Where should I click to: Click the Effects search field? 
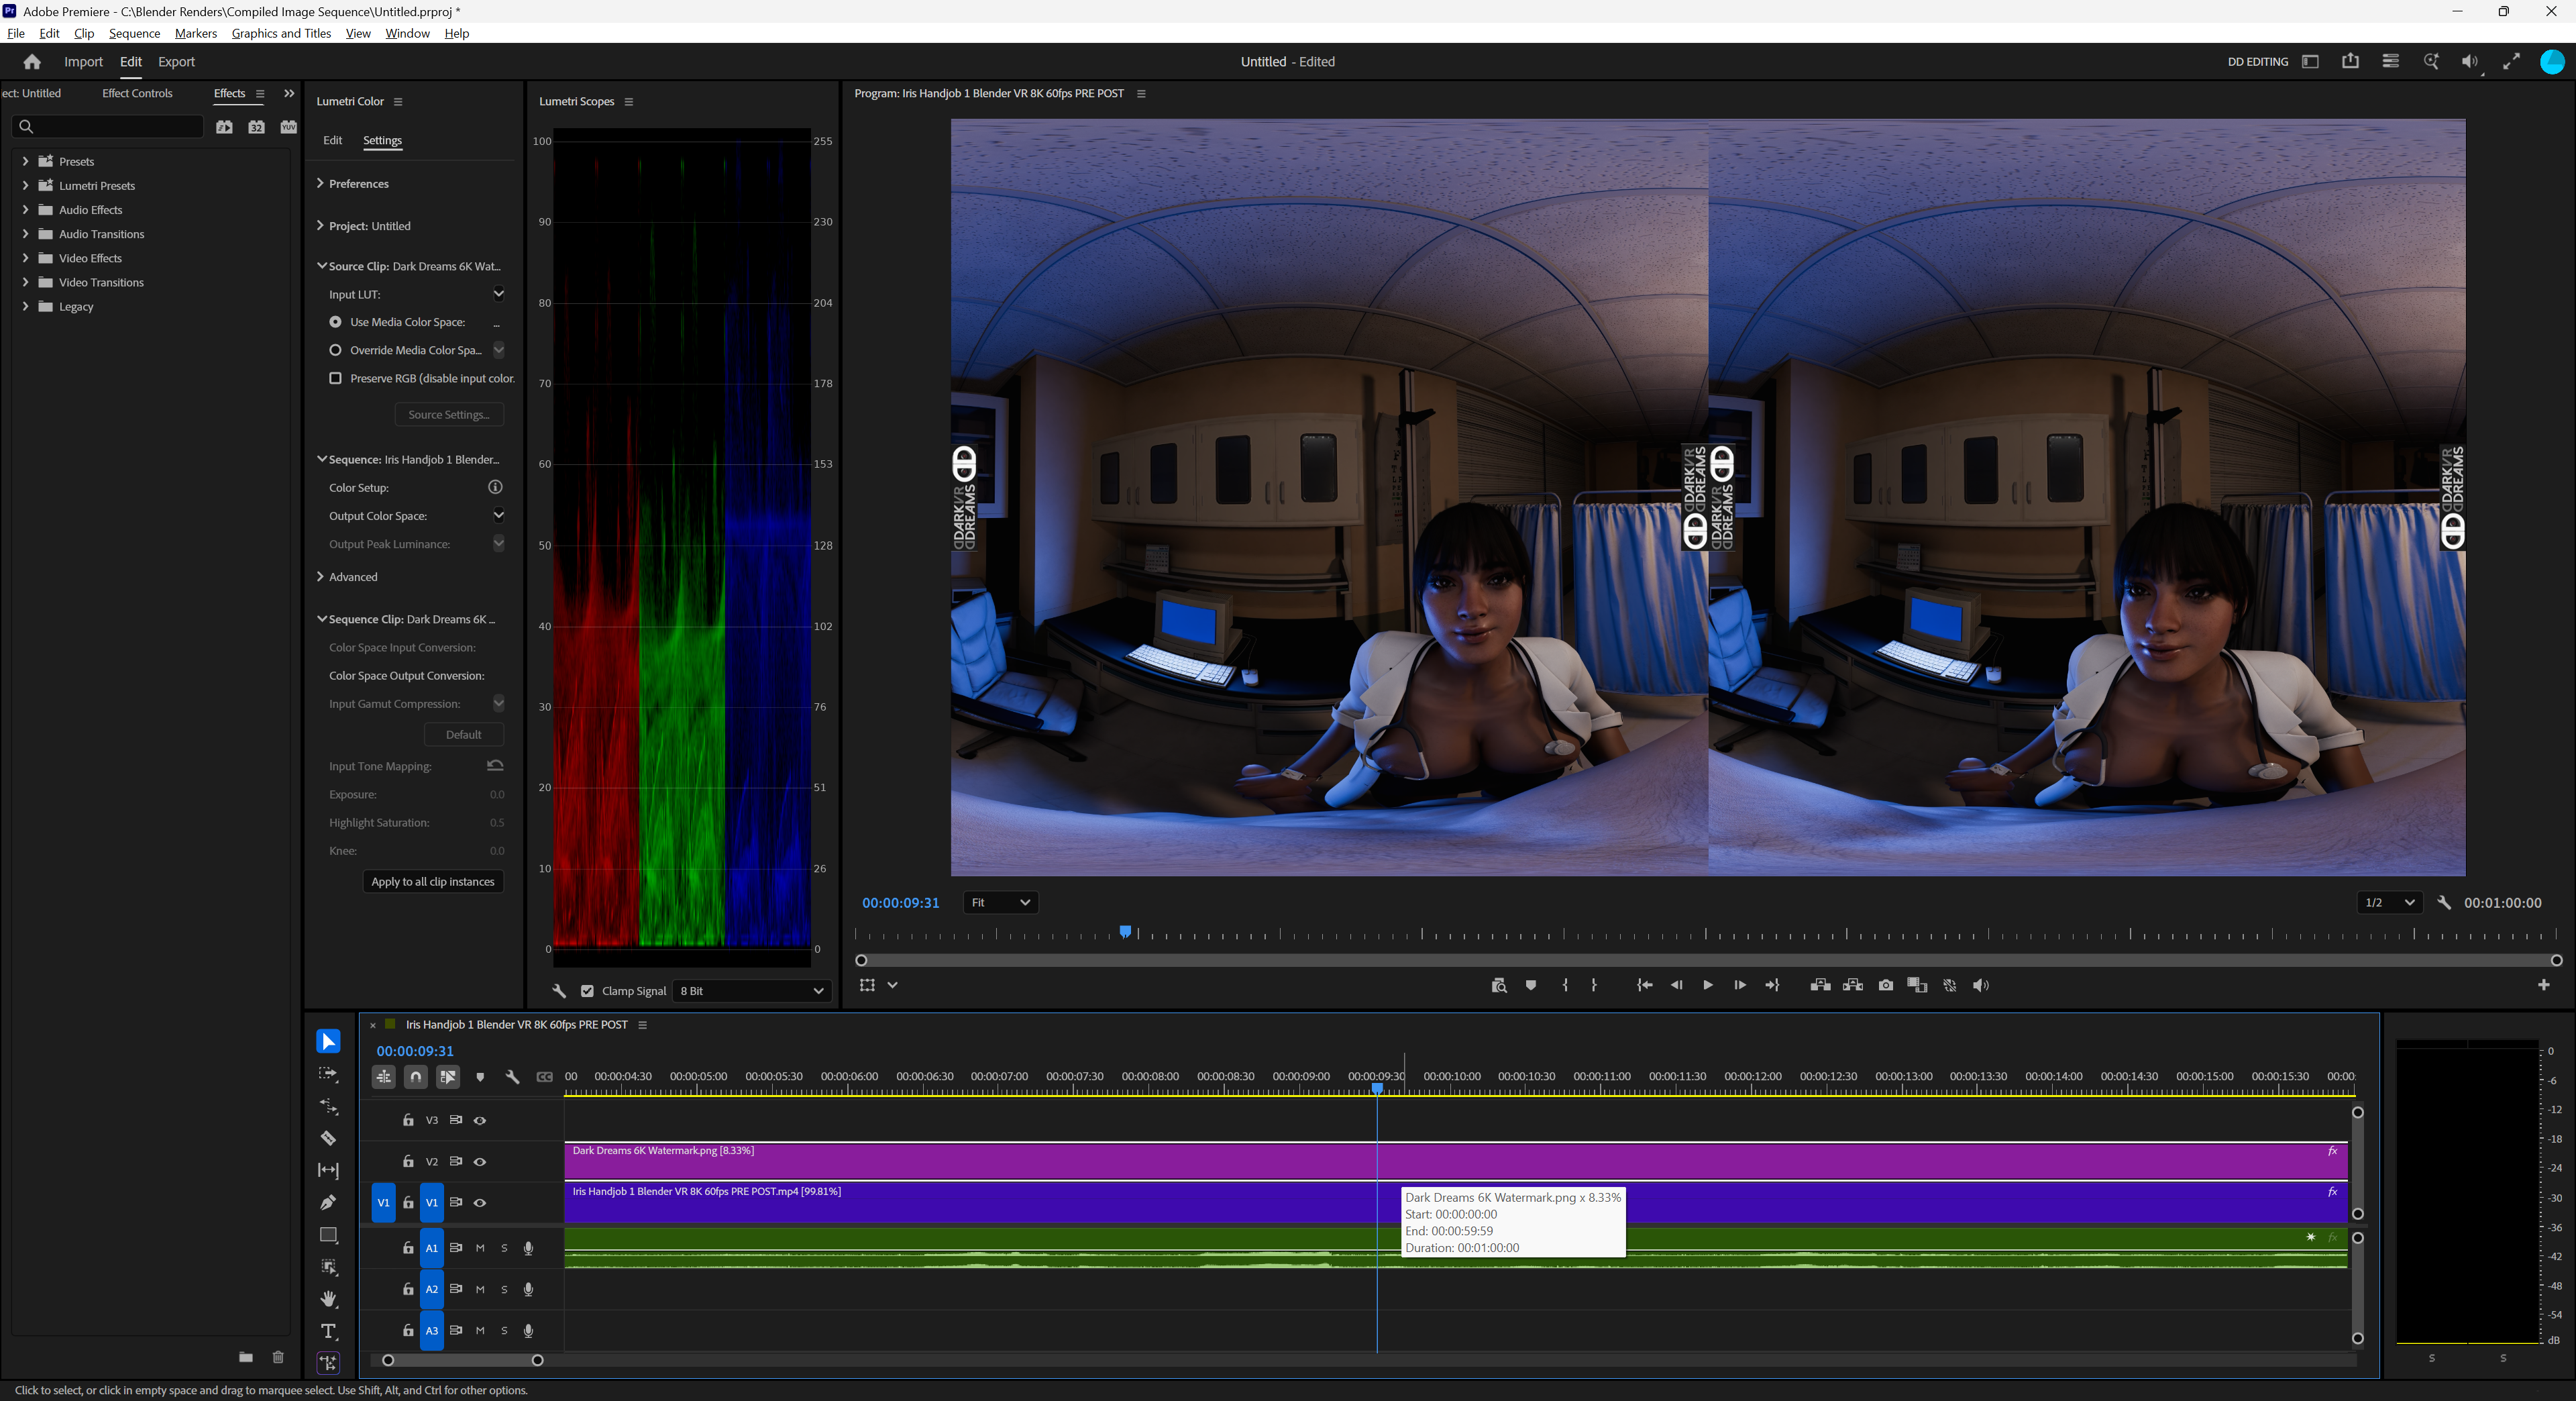(108, 126)
